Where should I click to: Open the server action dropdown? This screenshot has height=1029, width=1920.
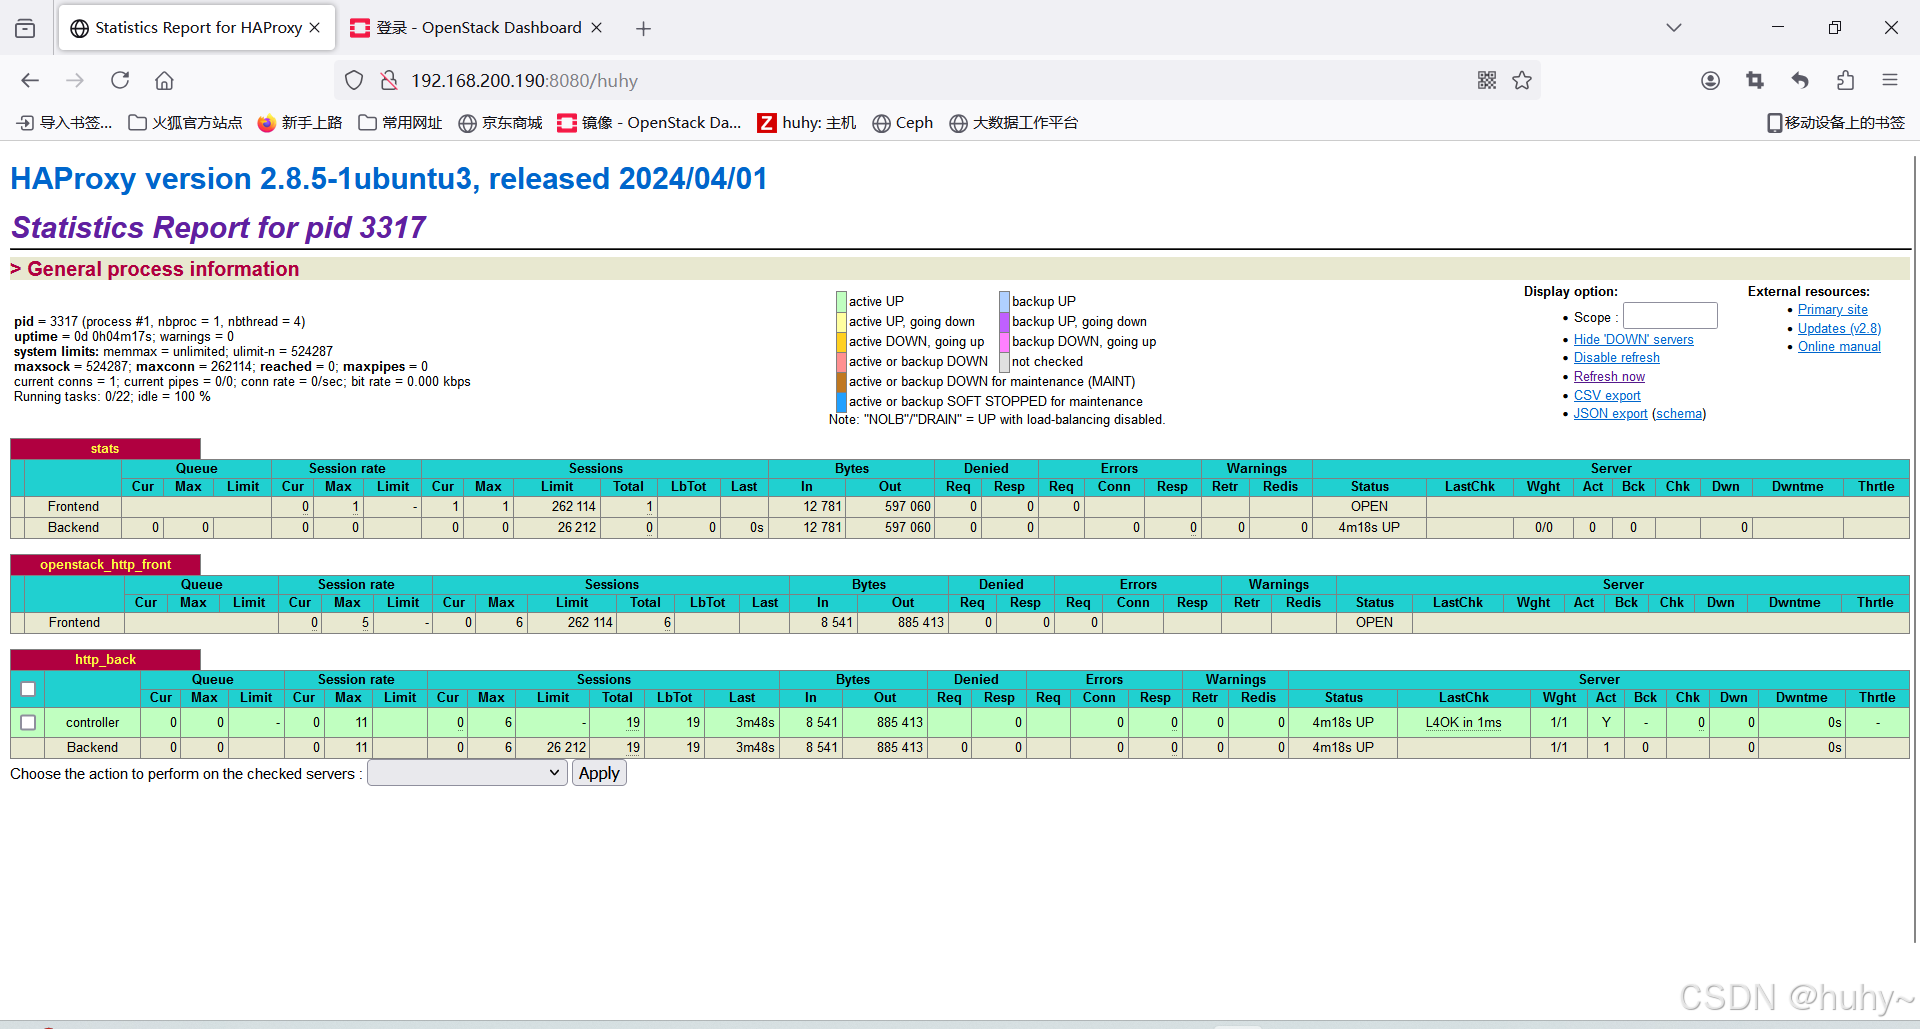(x=467, y=773)
